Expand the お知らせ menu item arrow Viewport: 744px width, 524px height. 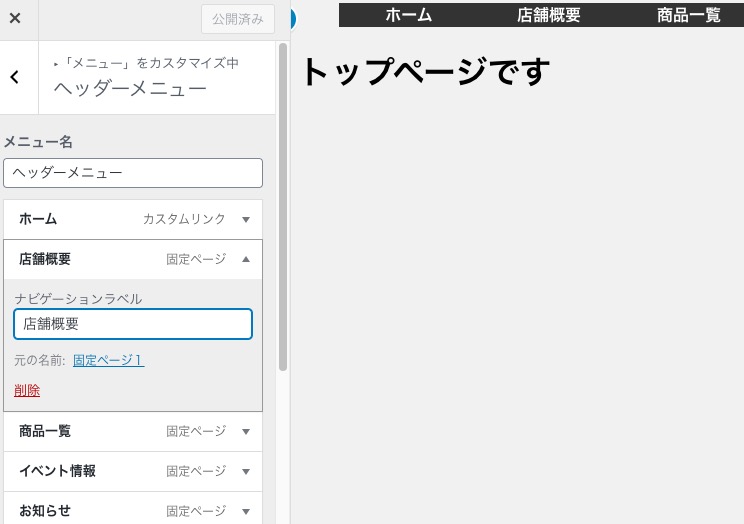pos(246,511)
